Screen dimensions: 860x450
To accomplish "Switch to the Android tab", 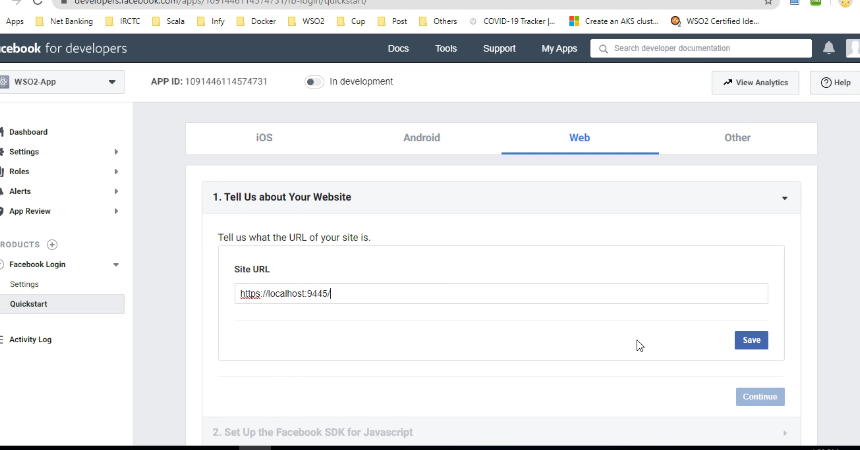I will click(422, 138).
